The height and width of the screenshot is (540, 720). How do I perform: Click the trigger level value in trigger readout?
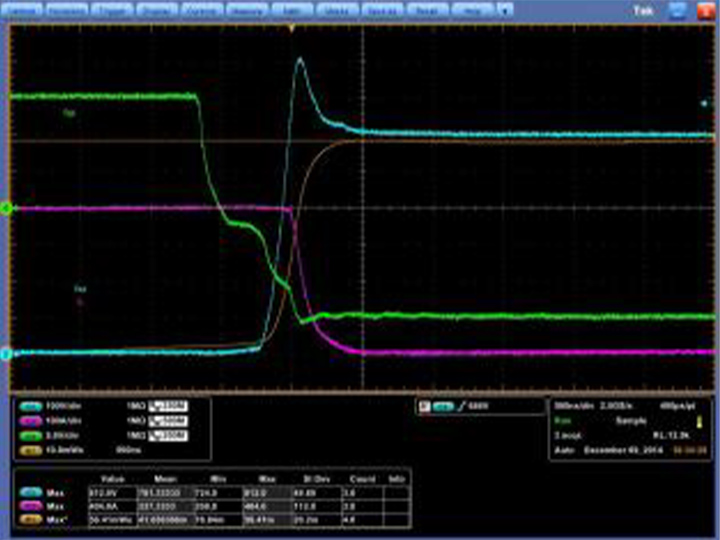coord(478,406)
